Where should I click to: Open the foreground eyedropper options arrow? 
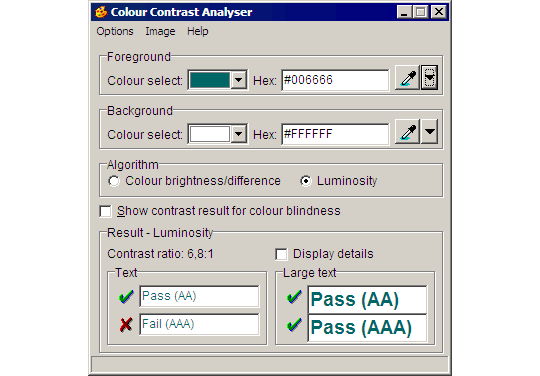(429, 77)
